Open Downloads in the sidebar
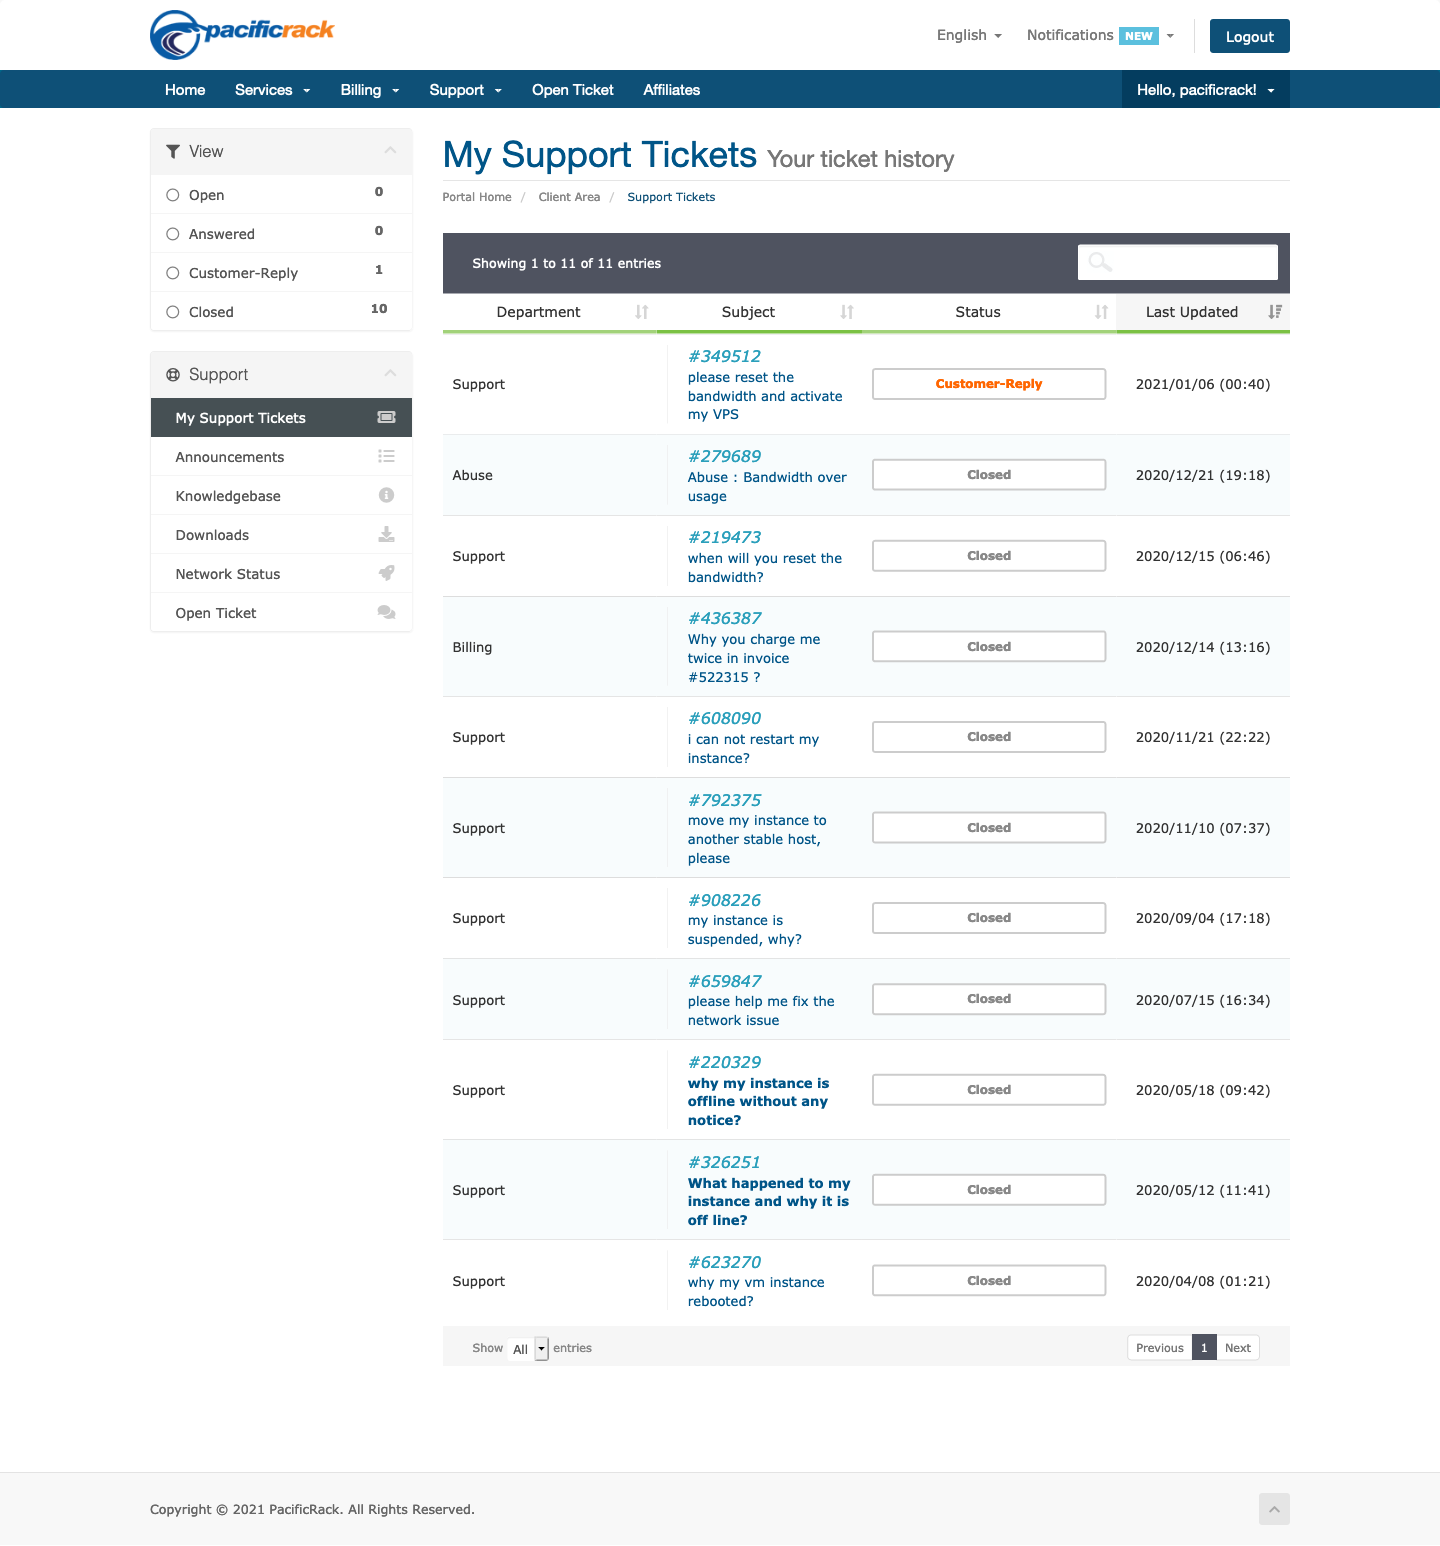1440x1546 pixels. click(x=281, y=535)
